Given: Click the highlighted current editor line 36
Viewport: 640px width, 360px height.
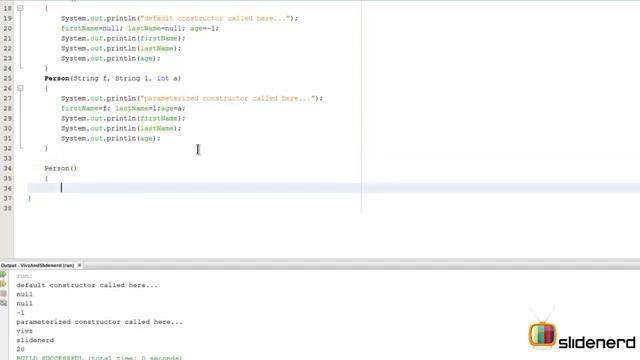Looking at the screenshot, I should pyautogui.click(x=333, y=188).
